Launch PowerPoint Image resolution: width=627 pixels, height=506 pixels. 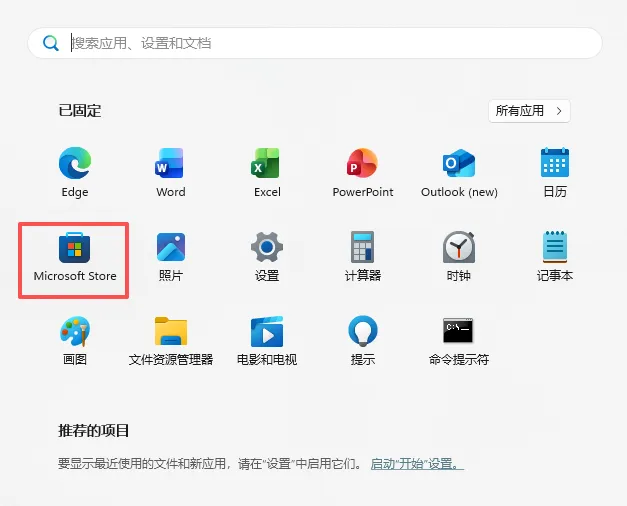[x=363, y=172]
